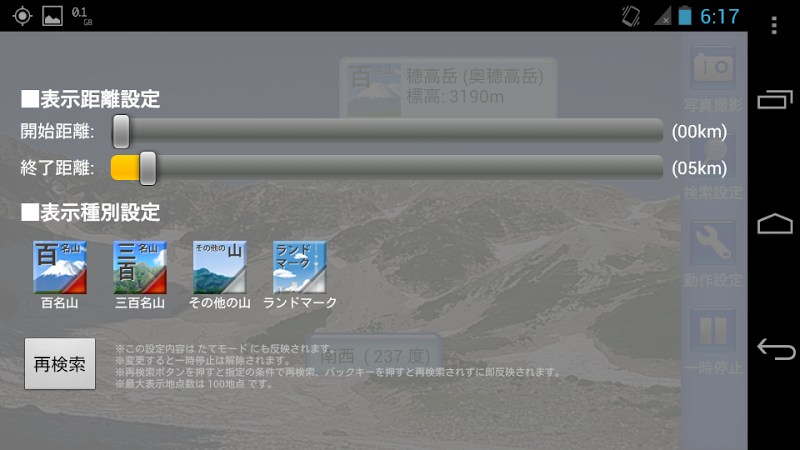Click the 開始距離 label
Screen dimensions: 800x450
coord(57,132)
